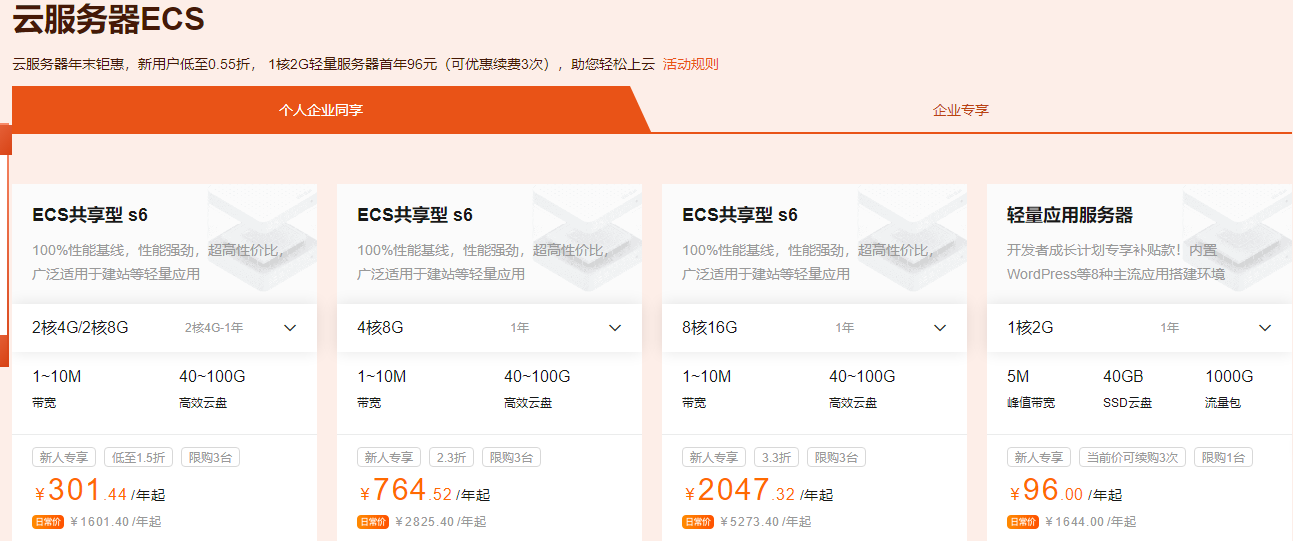
Task: Click the 新人专享 tag beside 2.3折
Action: tap(389, 457)
